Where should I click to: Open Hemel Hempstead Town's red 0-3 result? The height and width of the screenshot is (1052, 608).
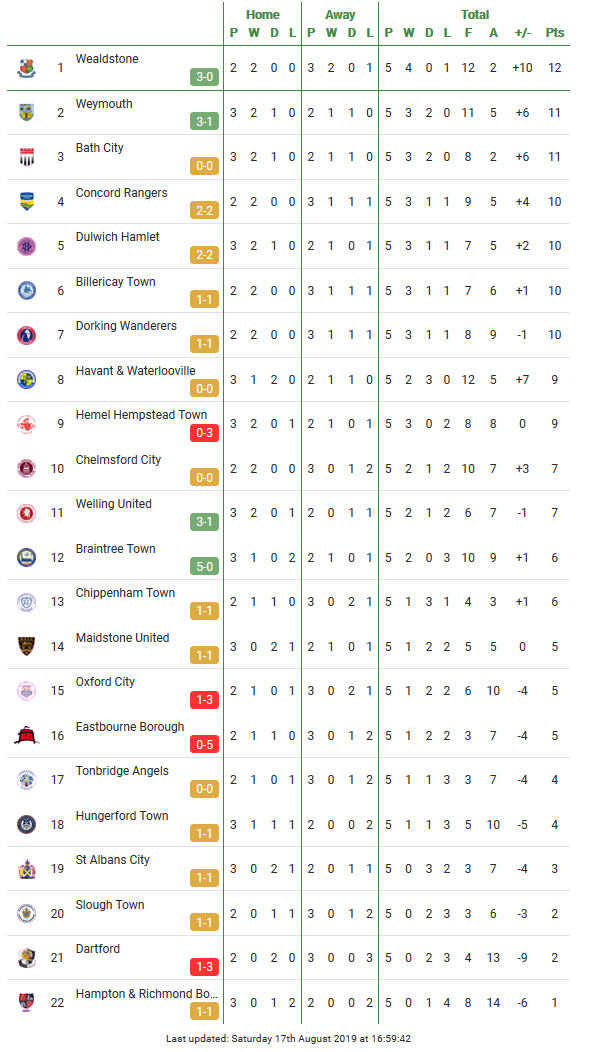pyautogui.click(x=204, y=433)
